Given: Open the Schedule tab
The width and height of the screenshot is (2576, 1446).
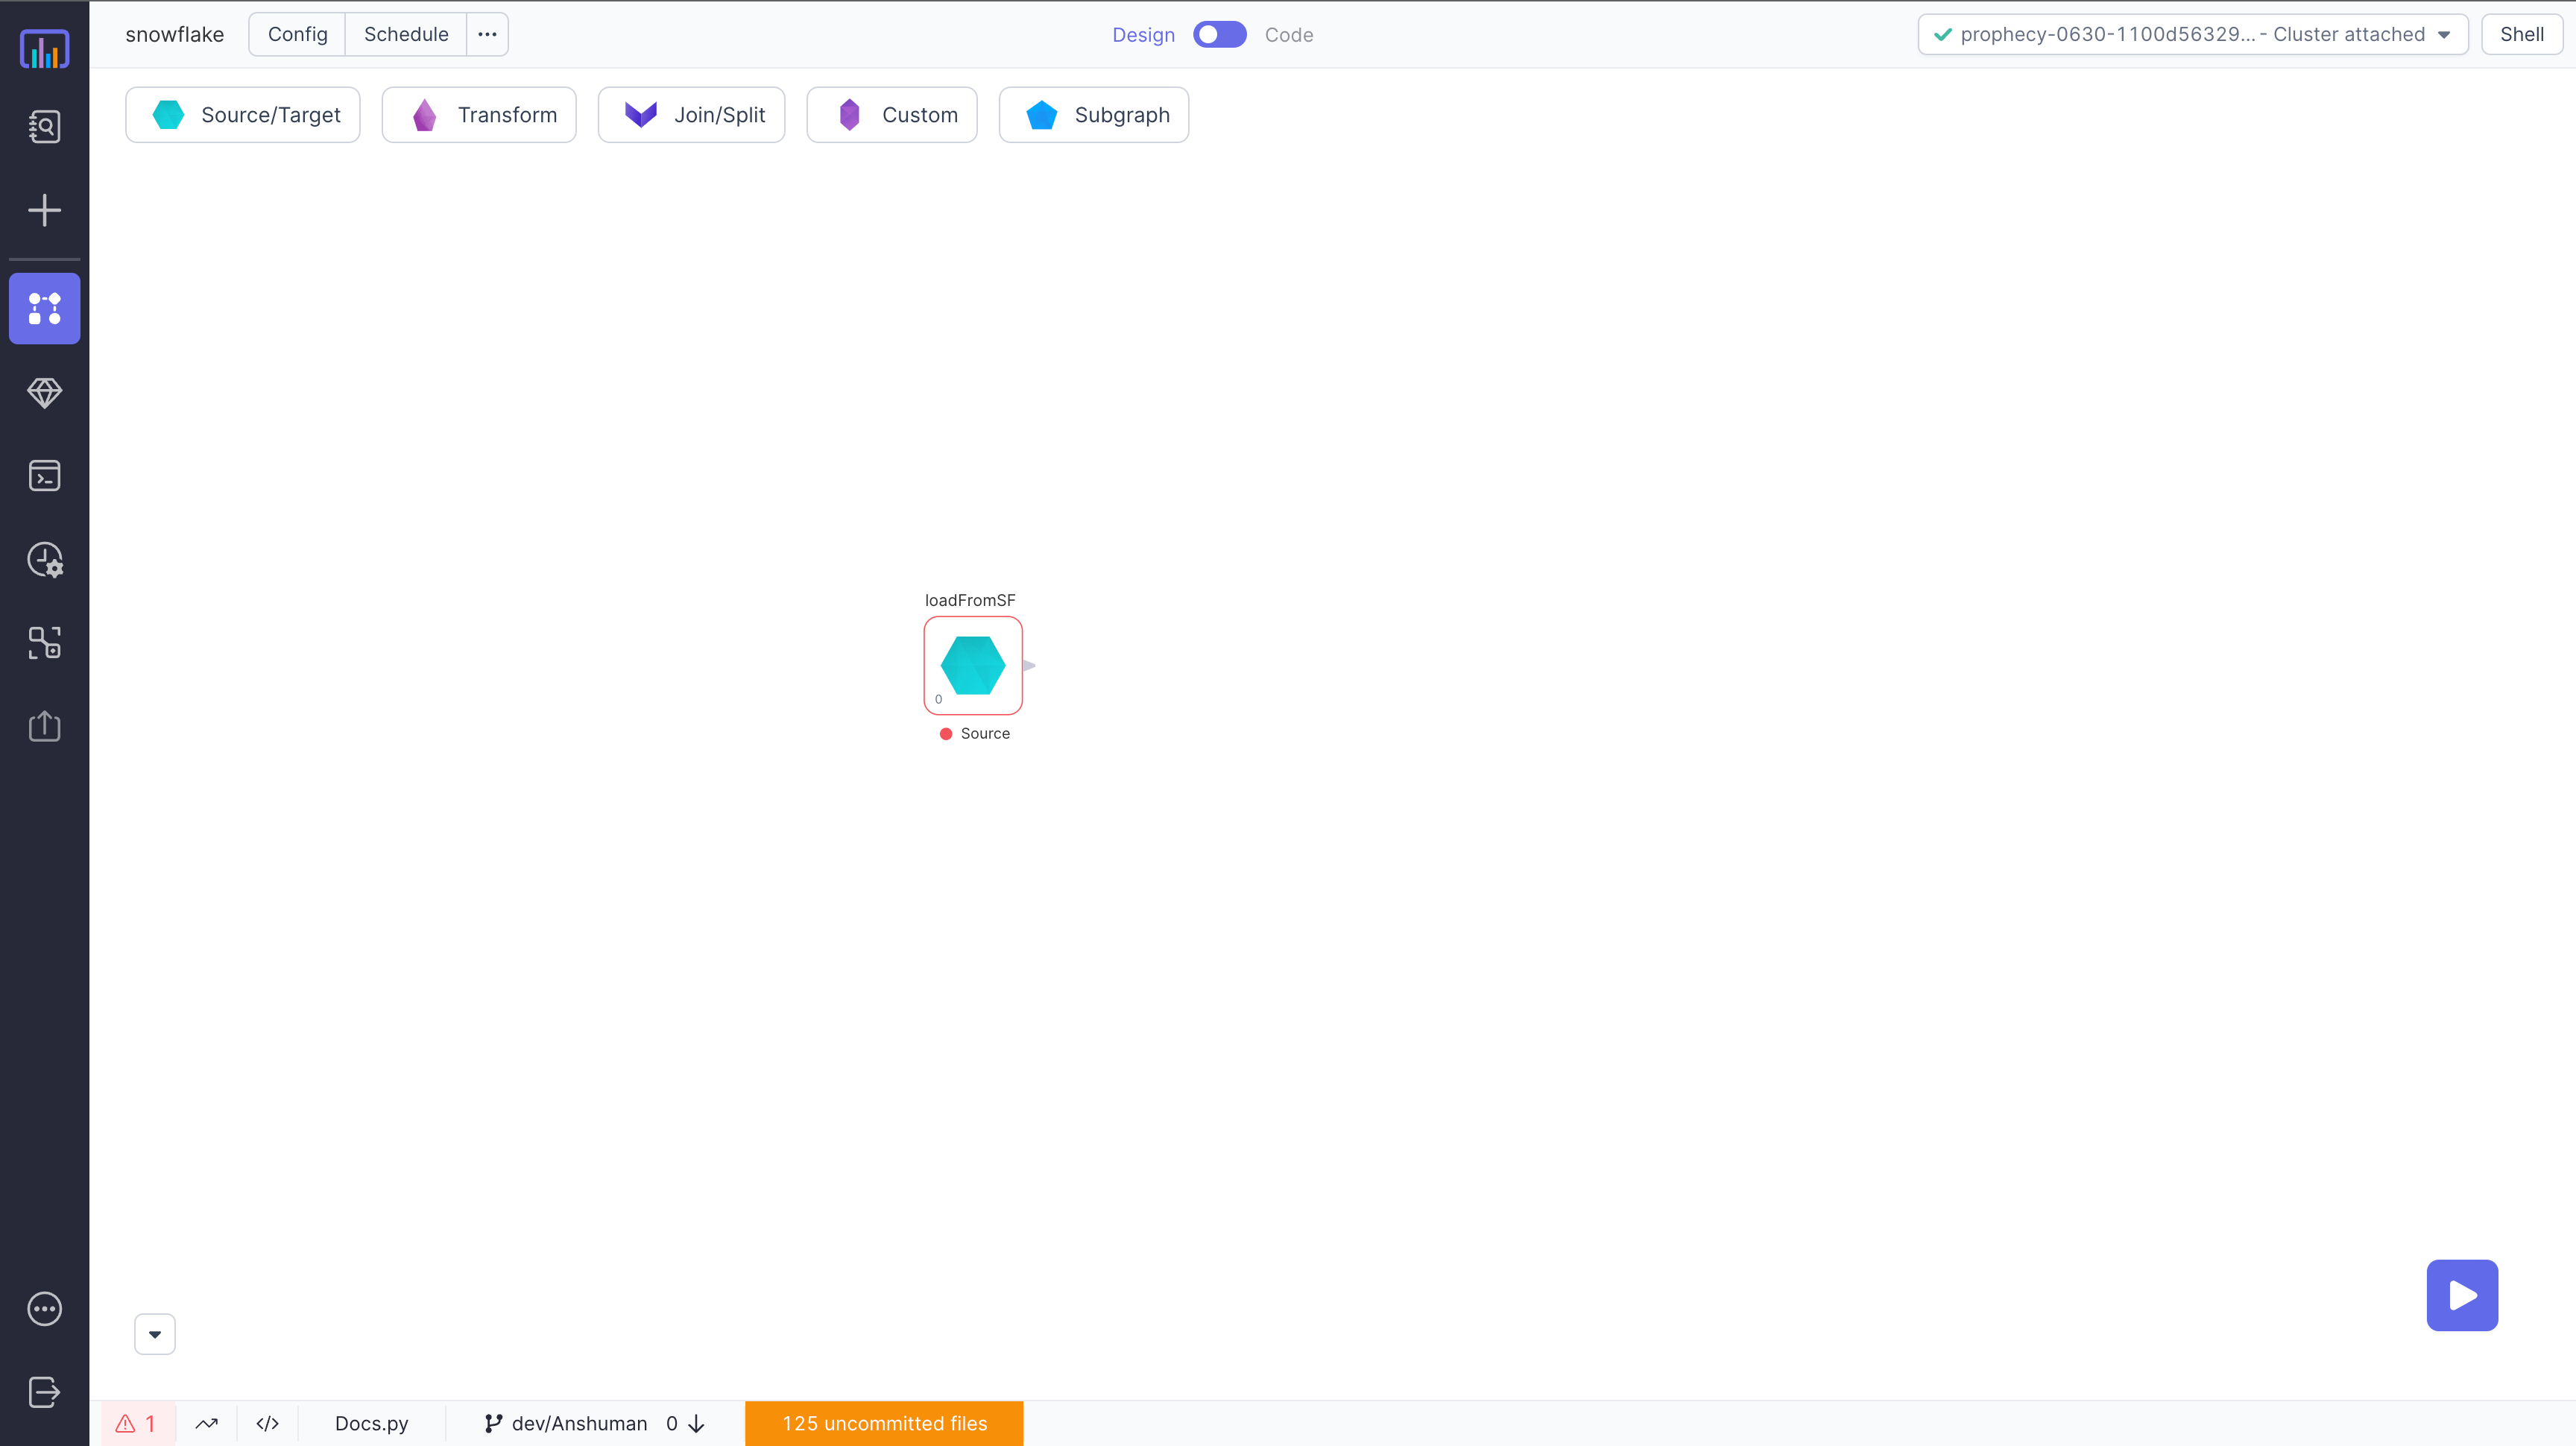Looking at the screenshot, I should pyautogui.click(x=406, y=34).
